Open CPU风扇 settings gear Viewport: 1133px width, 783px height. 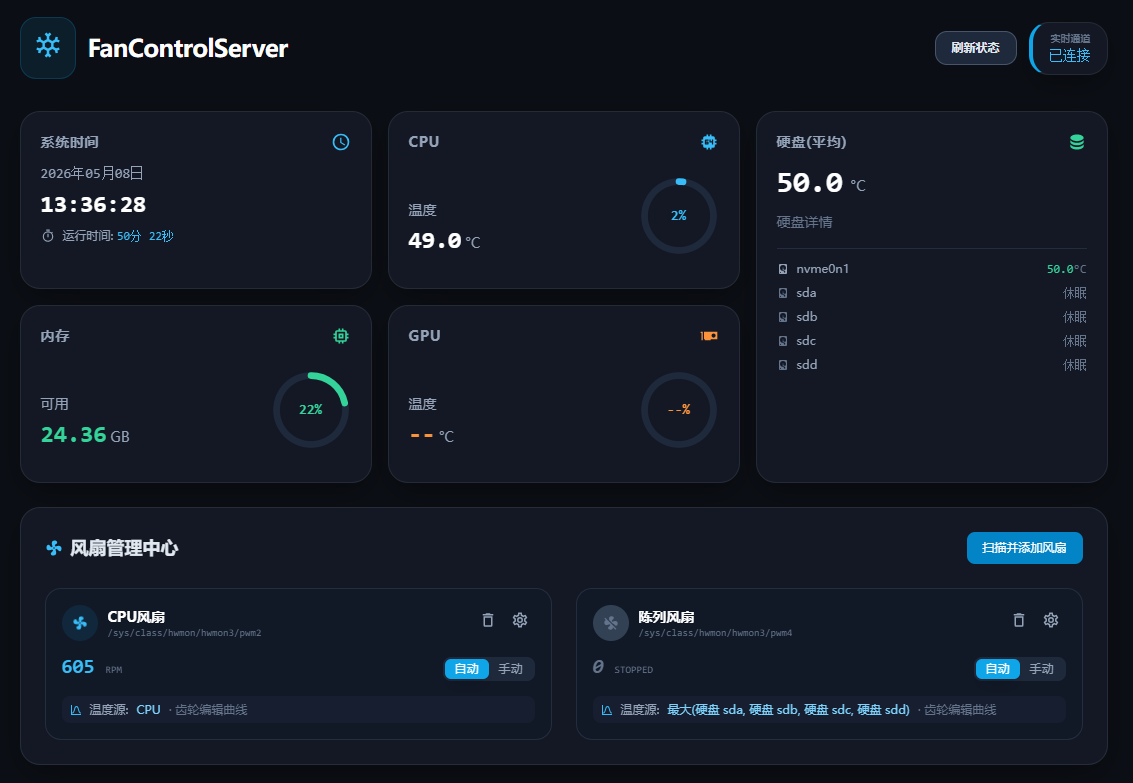pyautogui.click(x=520, y=620)
